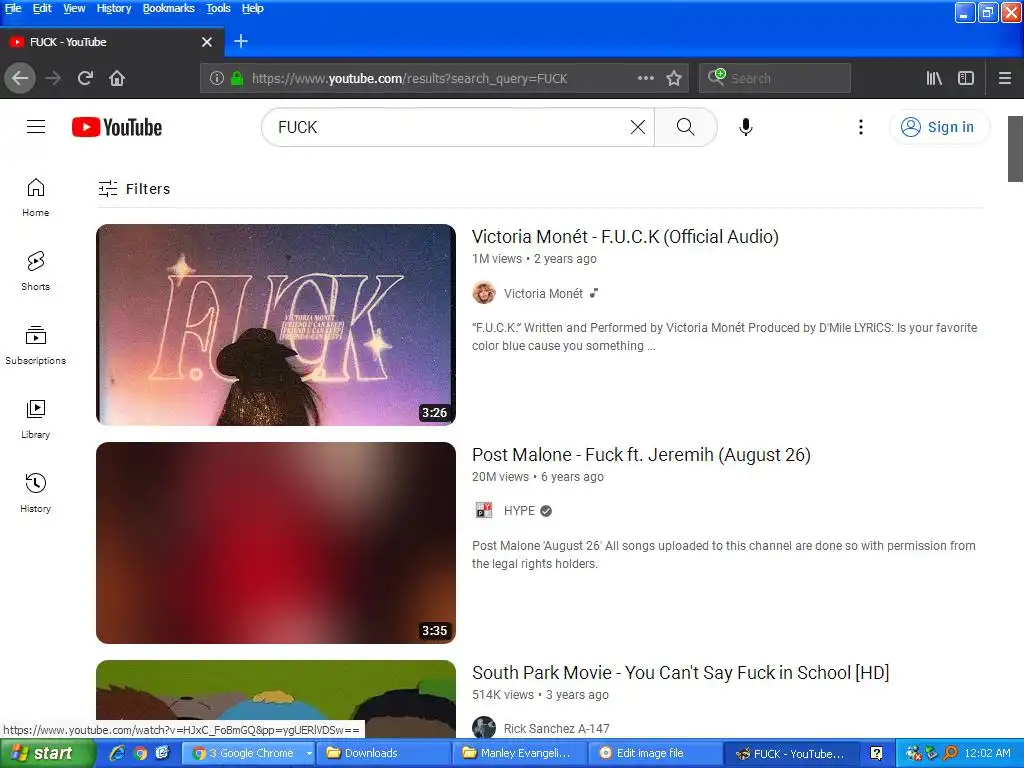1024x768 pixels.
Task: Visit the Victoria Monét channel name
Action: 543,294
